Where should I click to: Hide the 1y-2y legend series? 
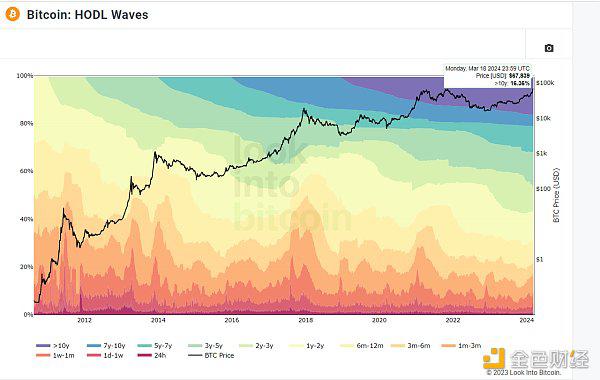[307, 346]
